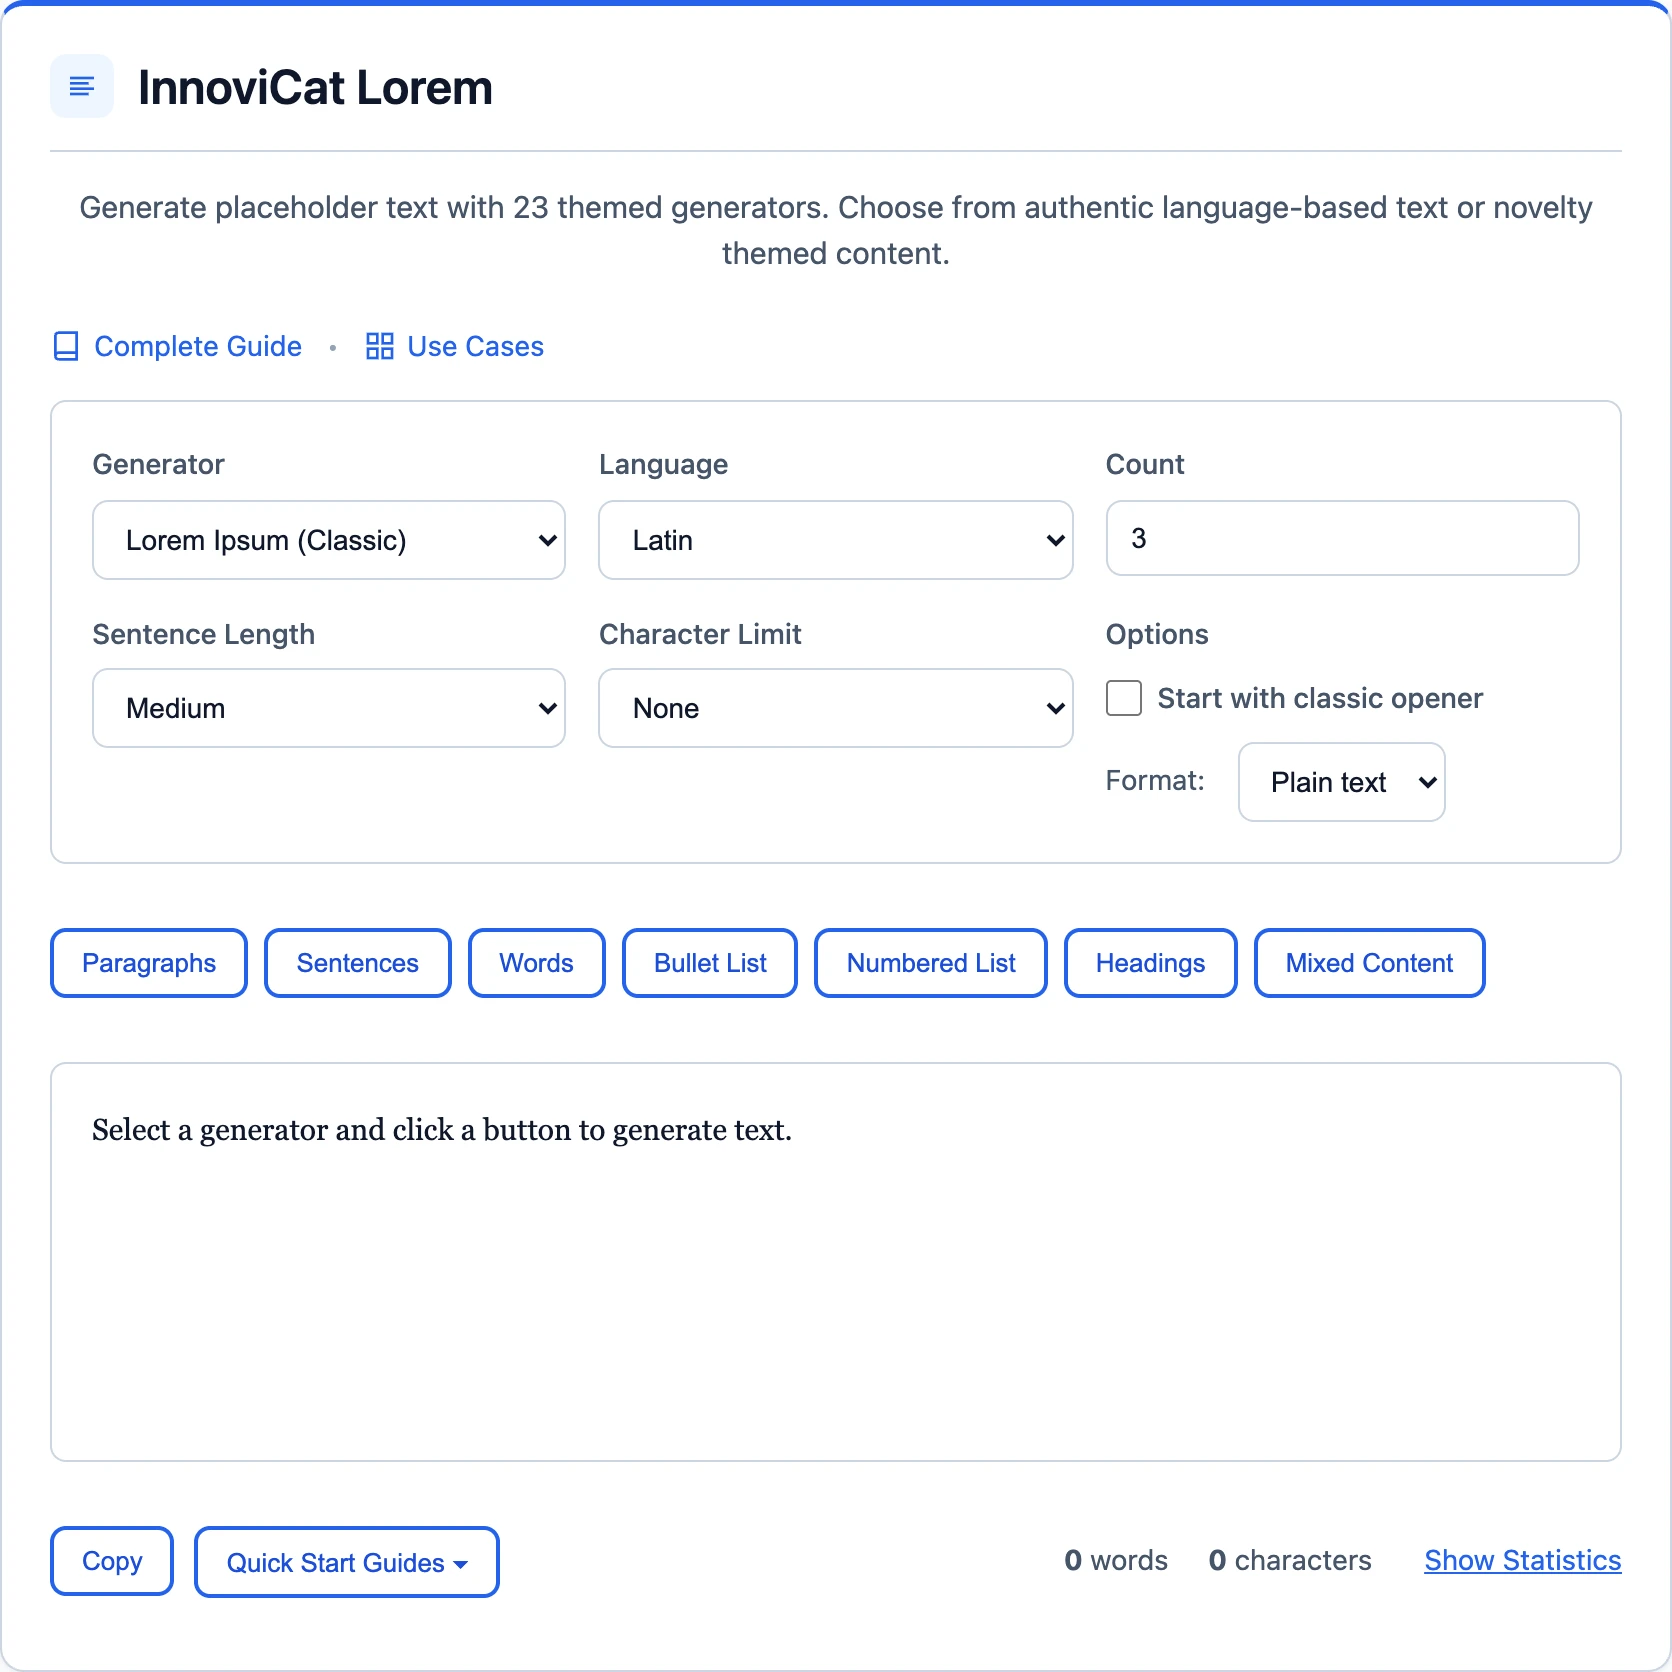The height and width of the screenshot is (1672, 1672).
Task: Click the Headings button
Action: click(x=1151, y=963)
